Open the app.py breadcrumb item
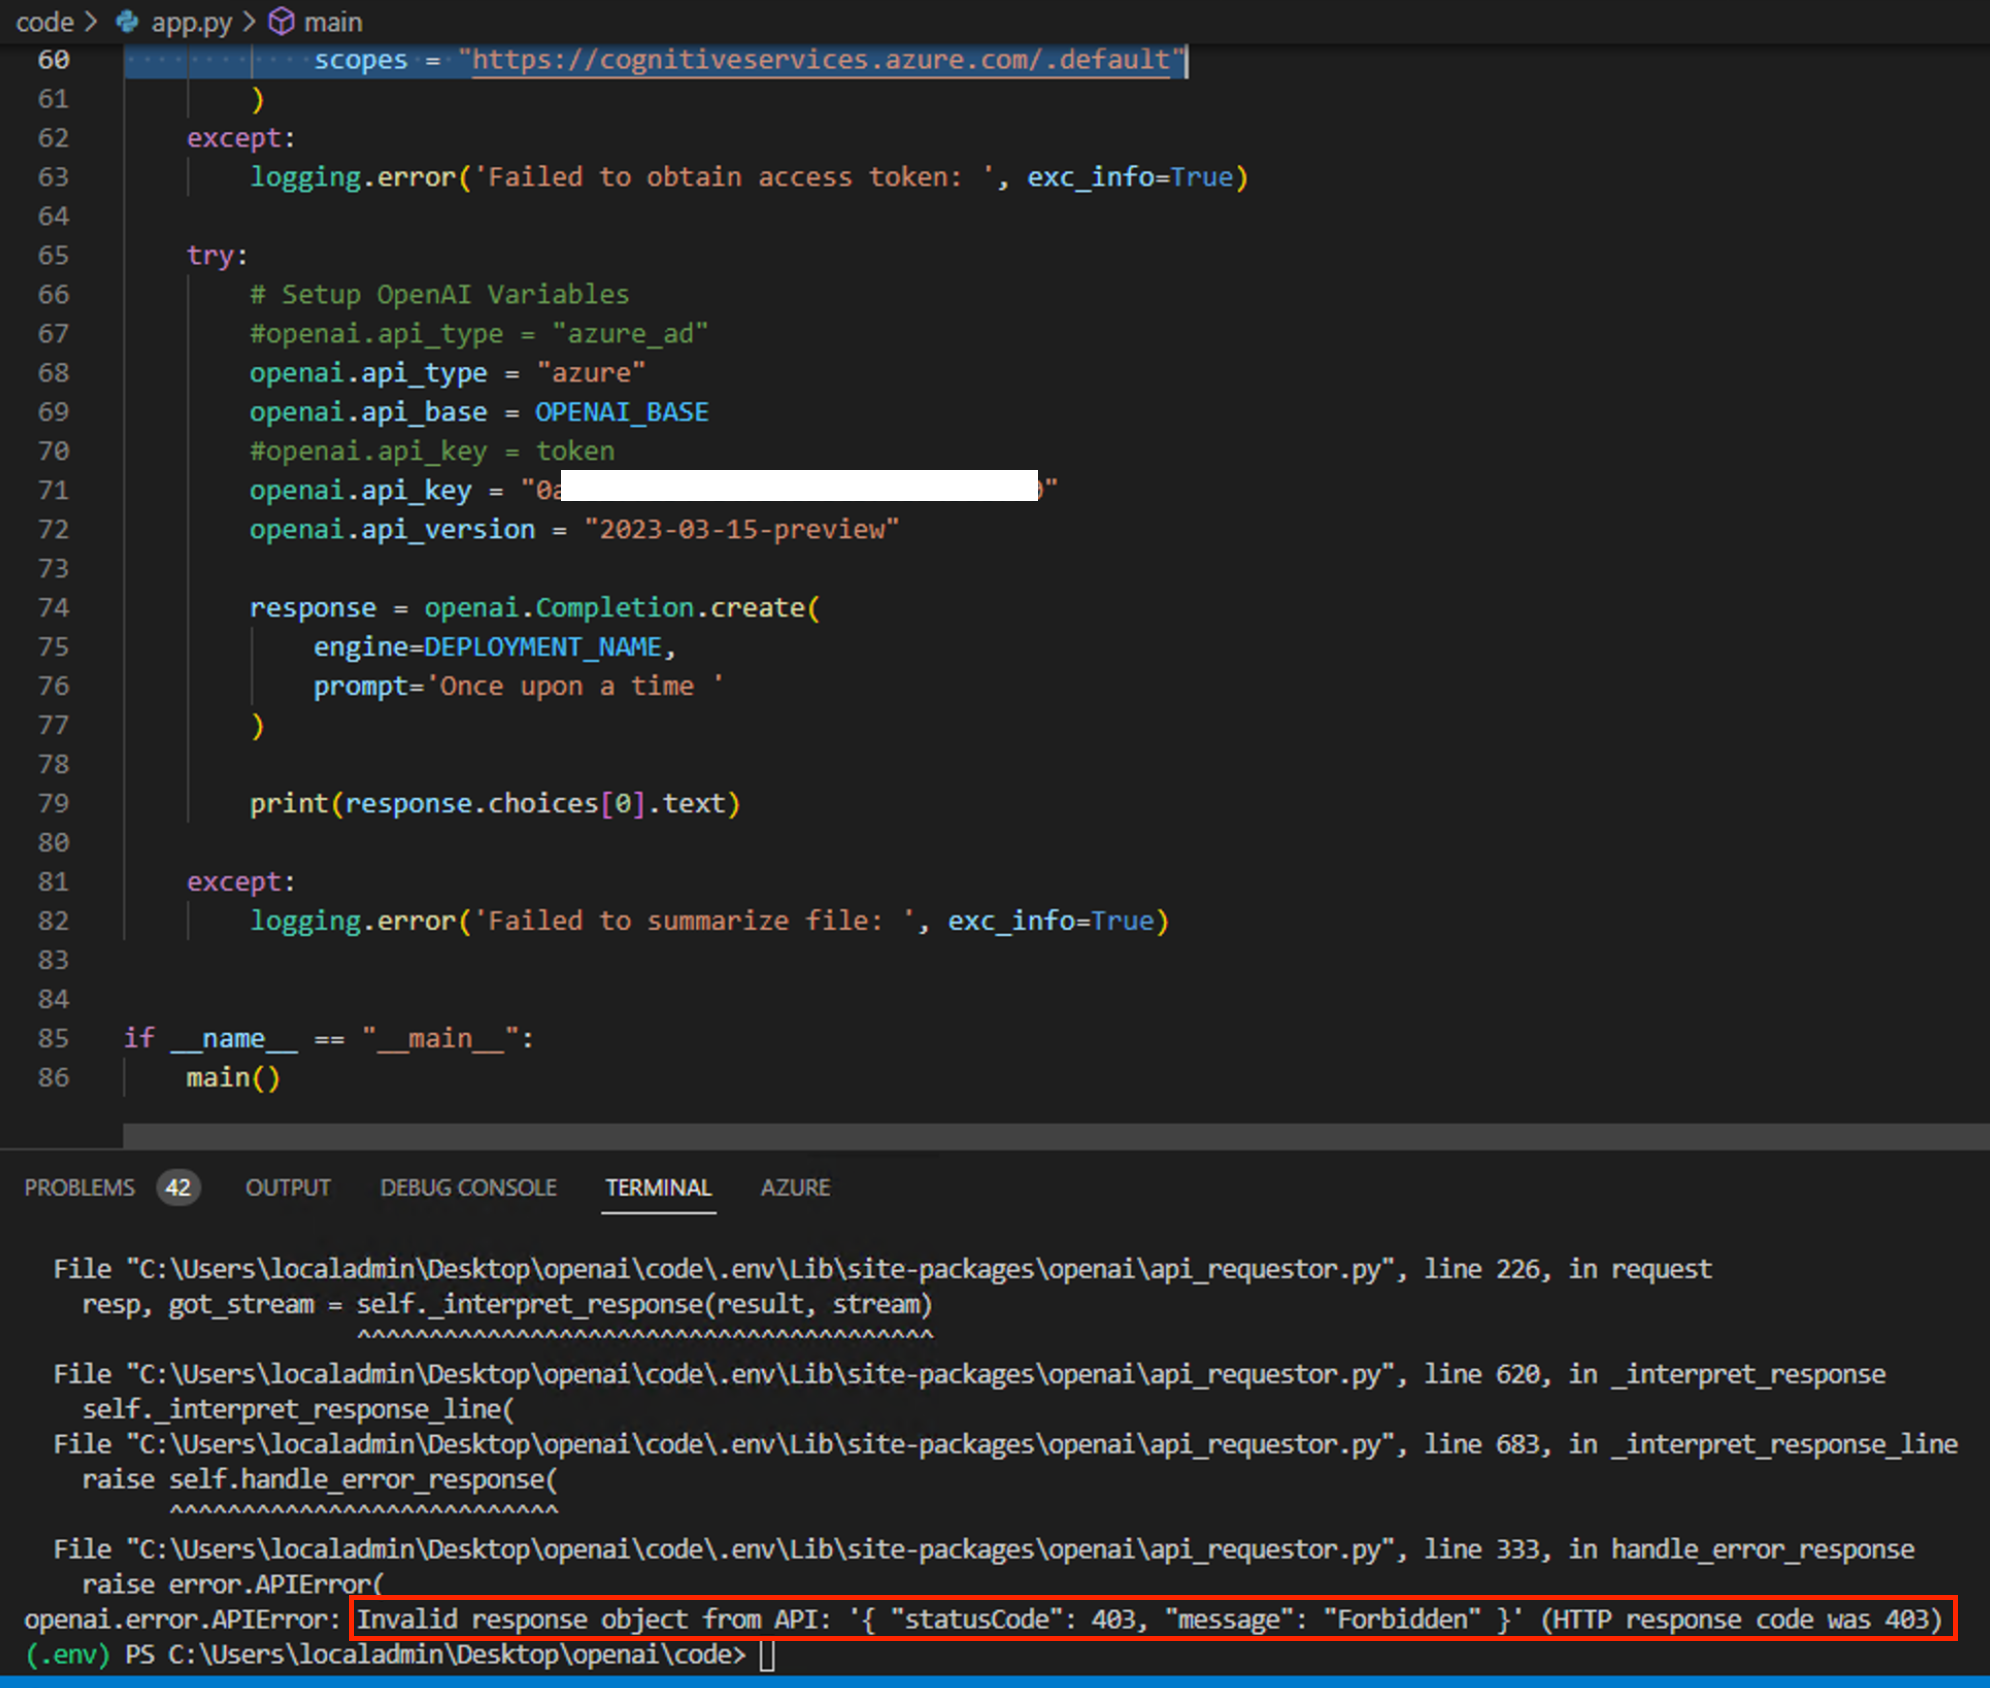The height and width of the screenshot is (1688, 1990). coord(191,21)
